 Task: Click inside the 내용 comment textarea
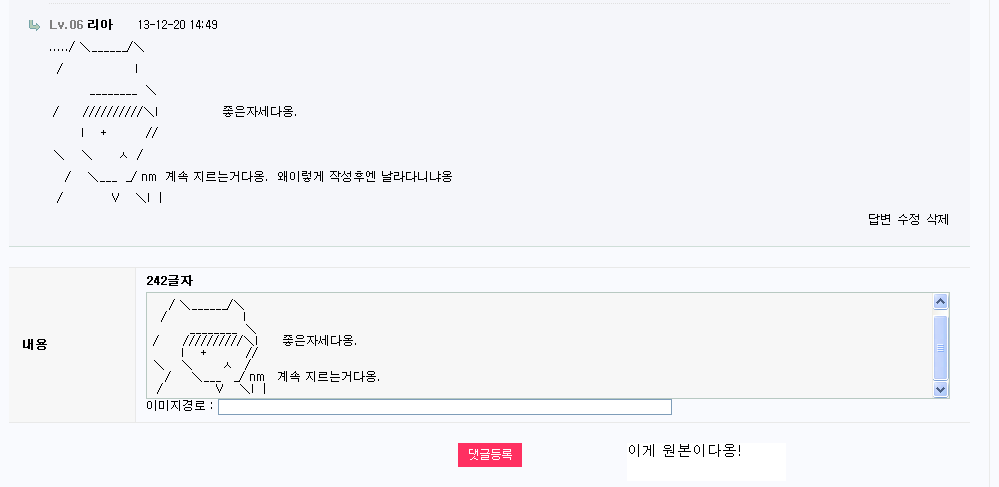coord(540,345)
